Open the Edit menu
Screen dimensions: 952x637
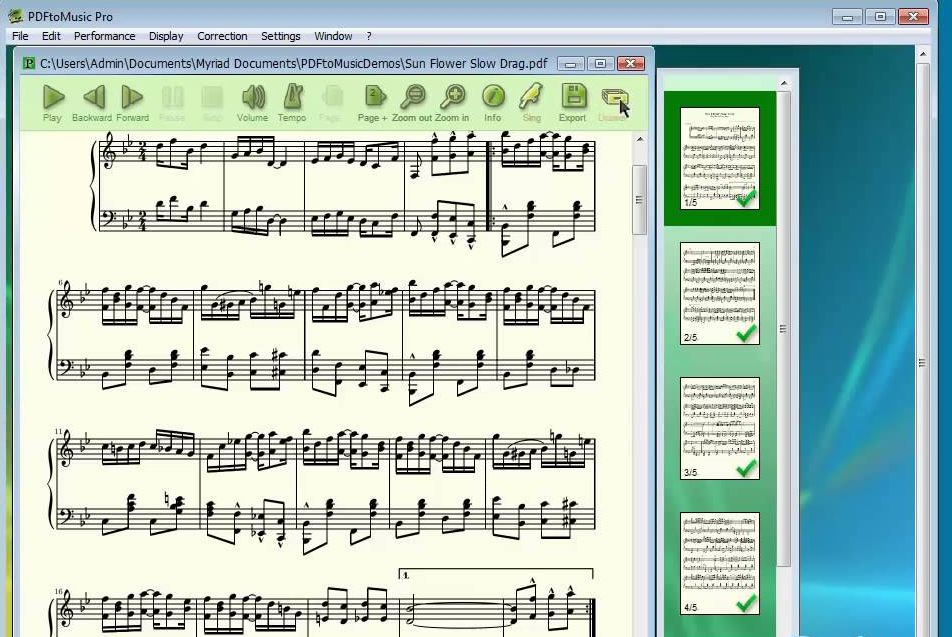[51, 36]
